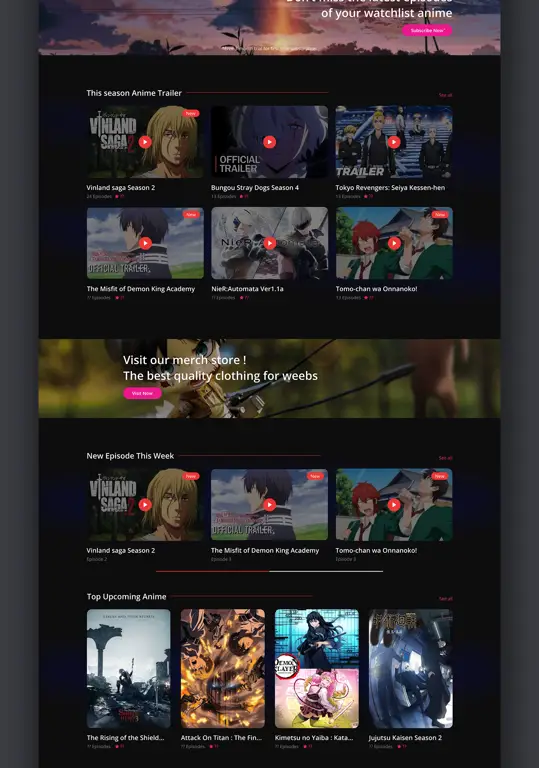Click the Visit Now merch store button
The width and height of the screenshot is (539, 768).
click(142, 393)
